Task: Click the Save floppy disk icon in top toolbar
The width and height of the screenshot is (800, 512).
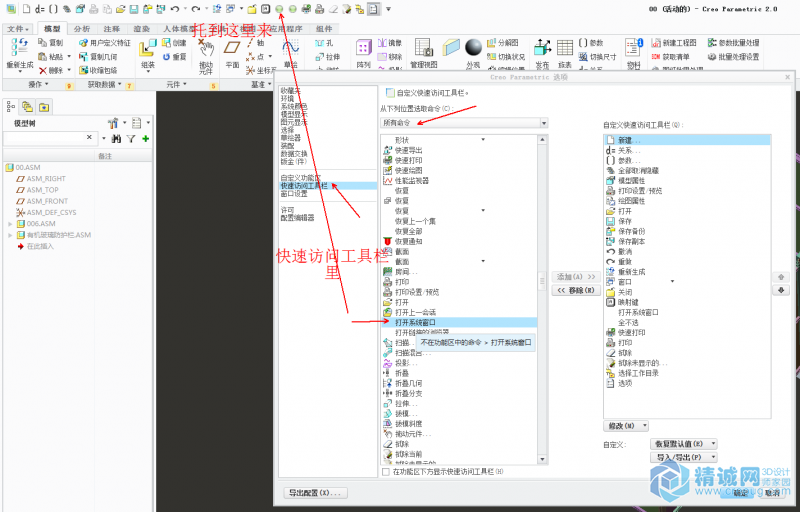Action: click(134, 9)
